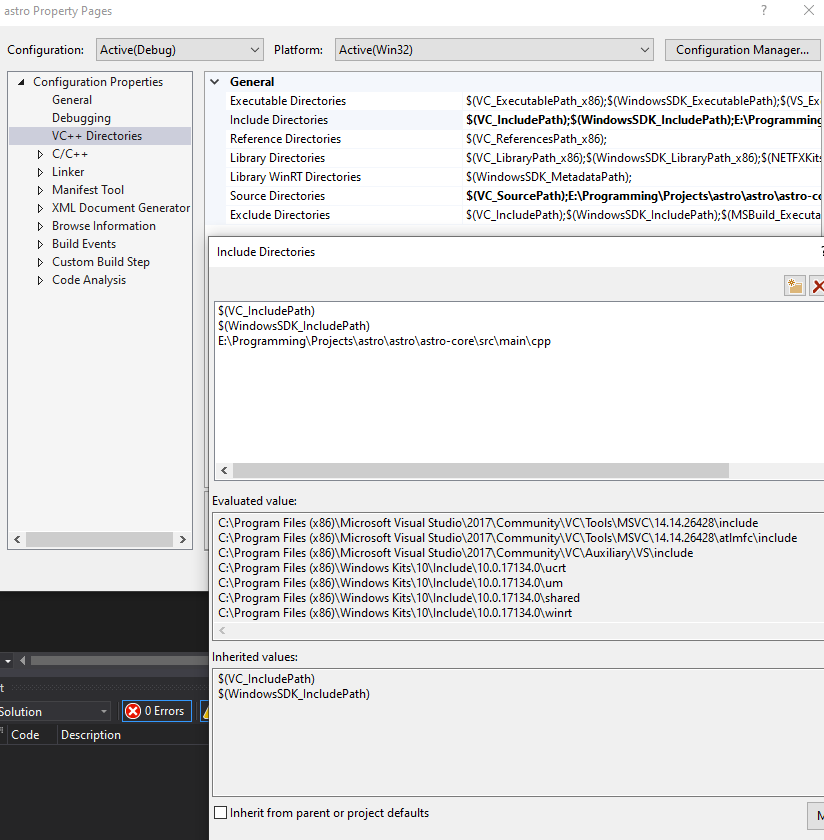Click the left arrow of the tree scrollbar

(x=17, y=539)
